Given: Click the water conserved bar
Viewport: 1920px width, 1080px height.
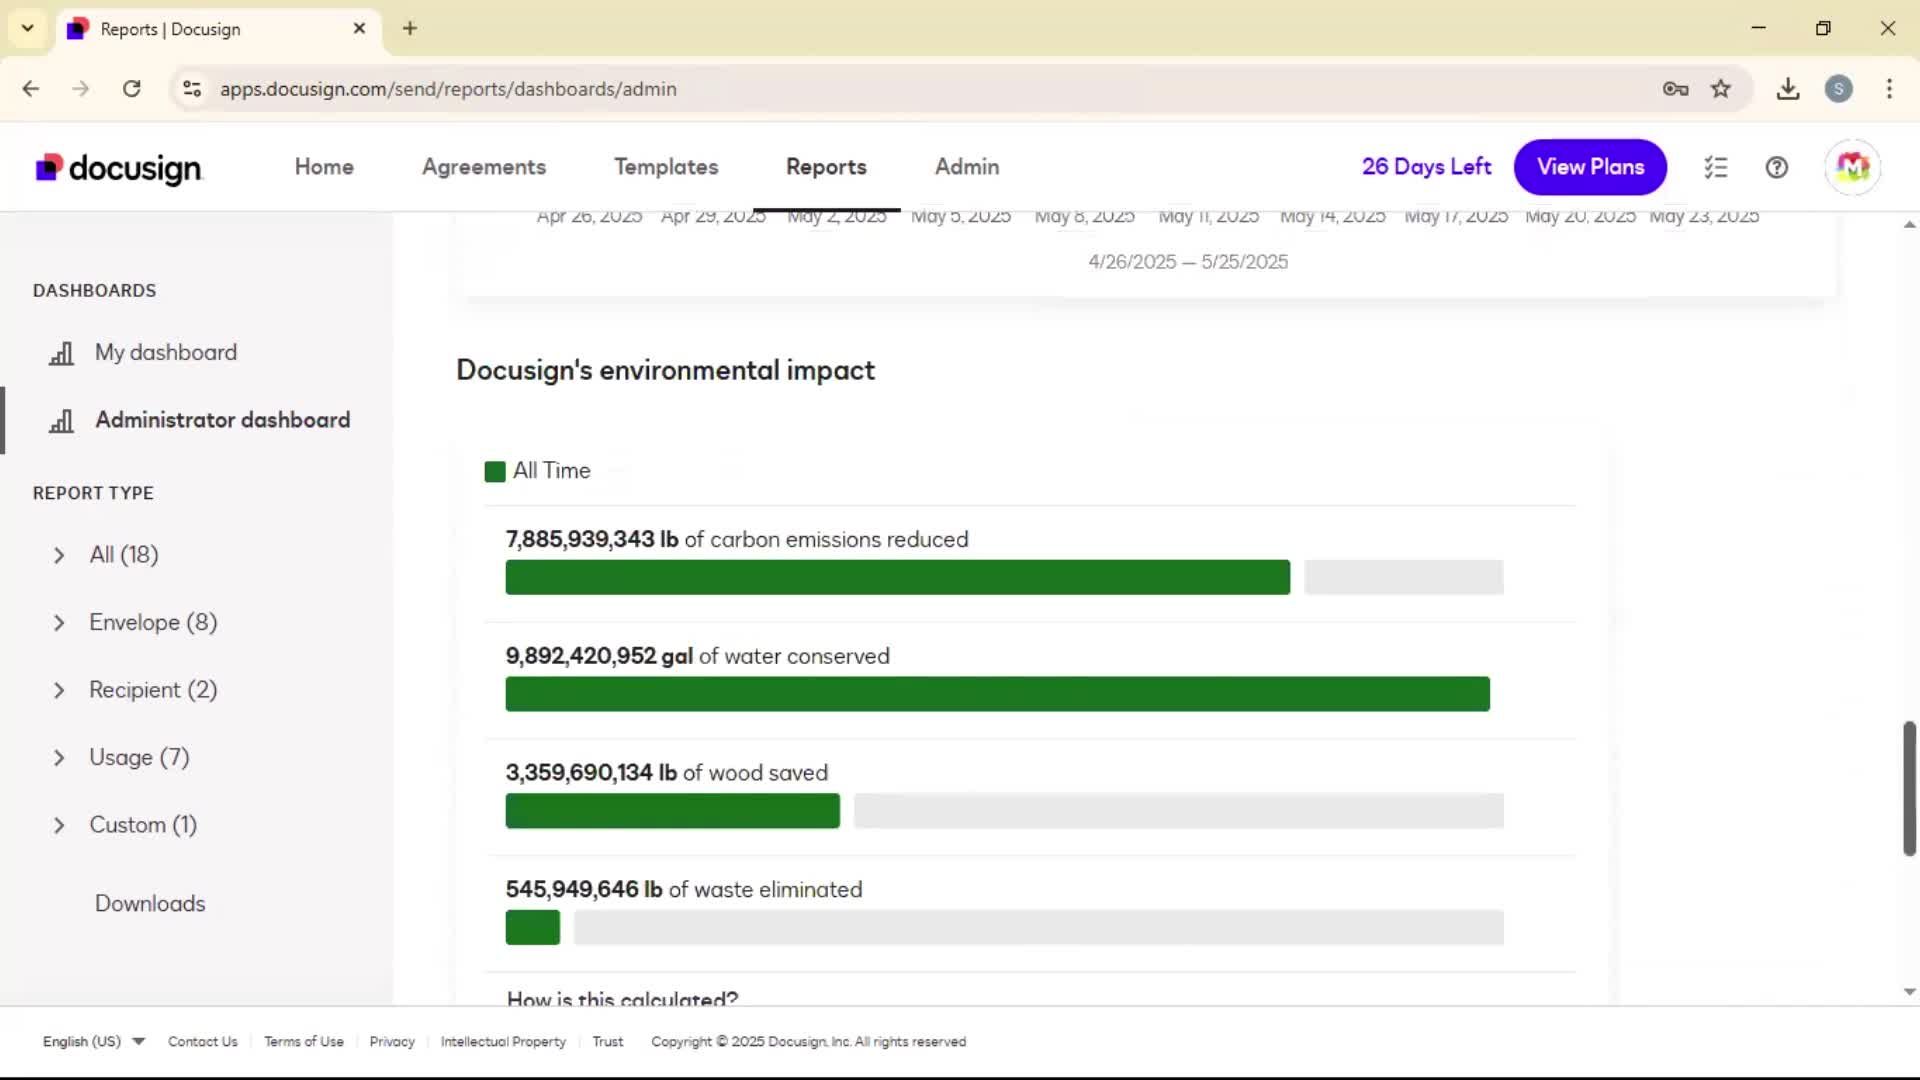Looking at the screenshot, I should click(998, 694).
